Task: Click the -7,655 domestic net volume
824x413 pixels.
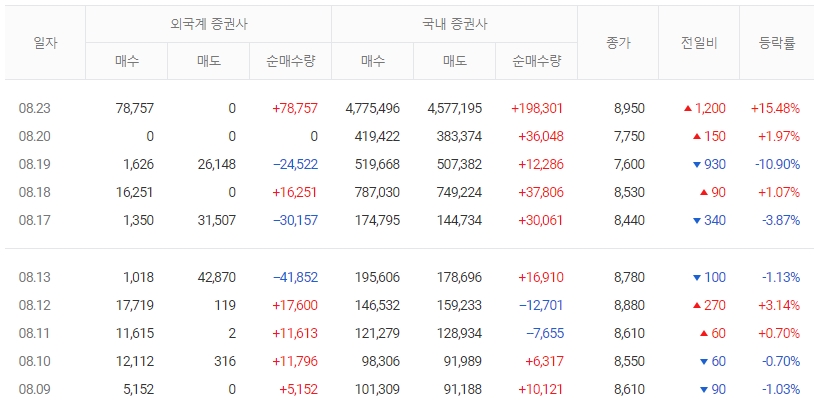Action: [x=545, y=333]
